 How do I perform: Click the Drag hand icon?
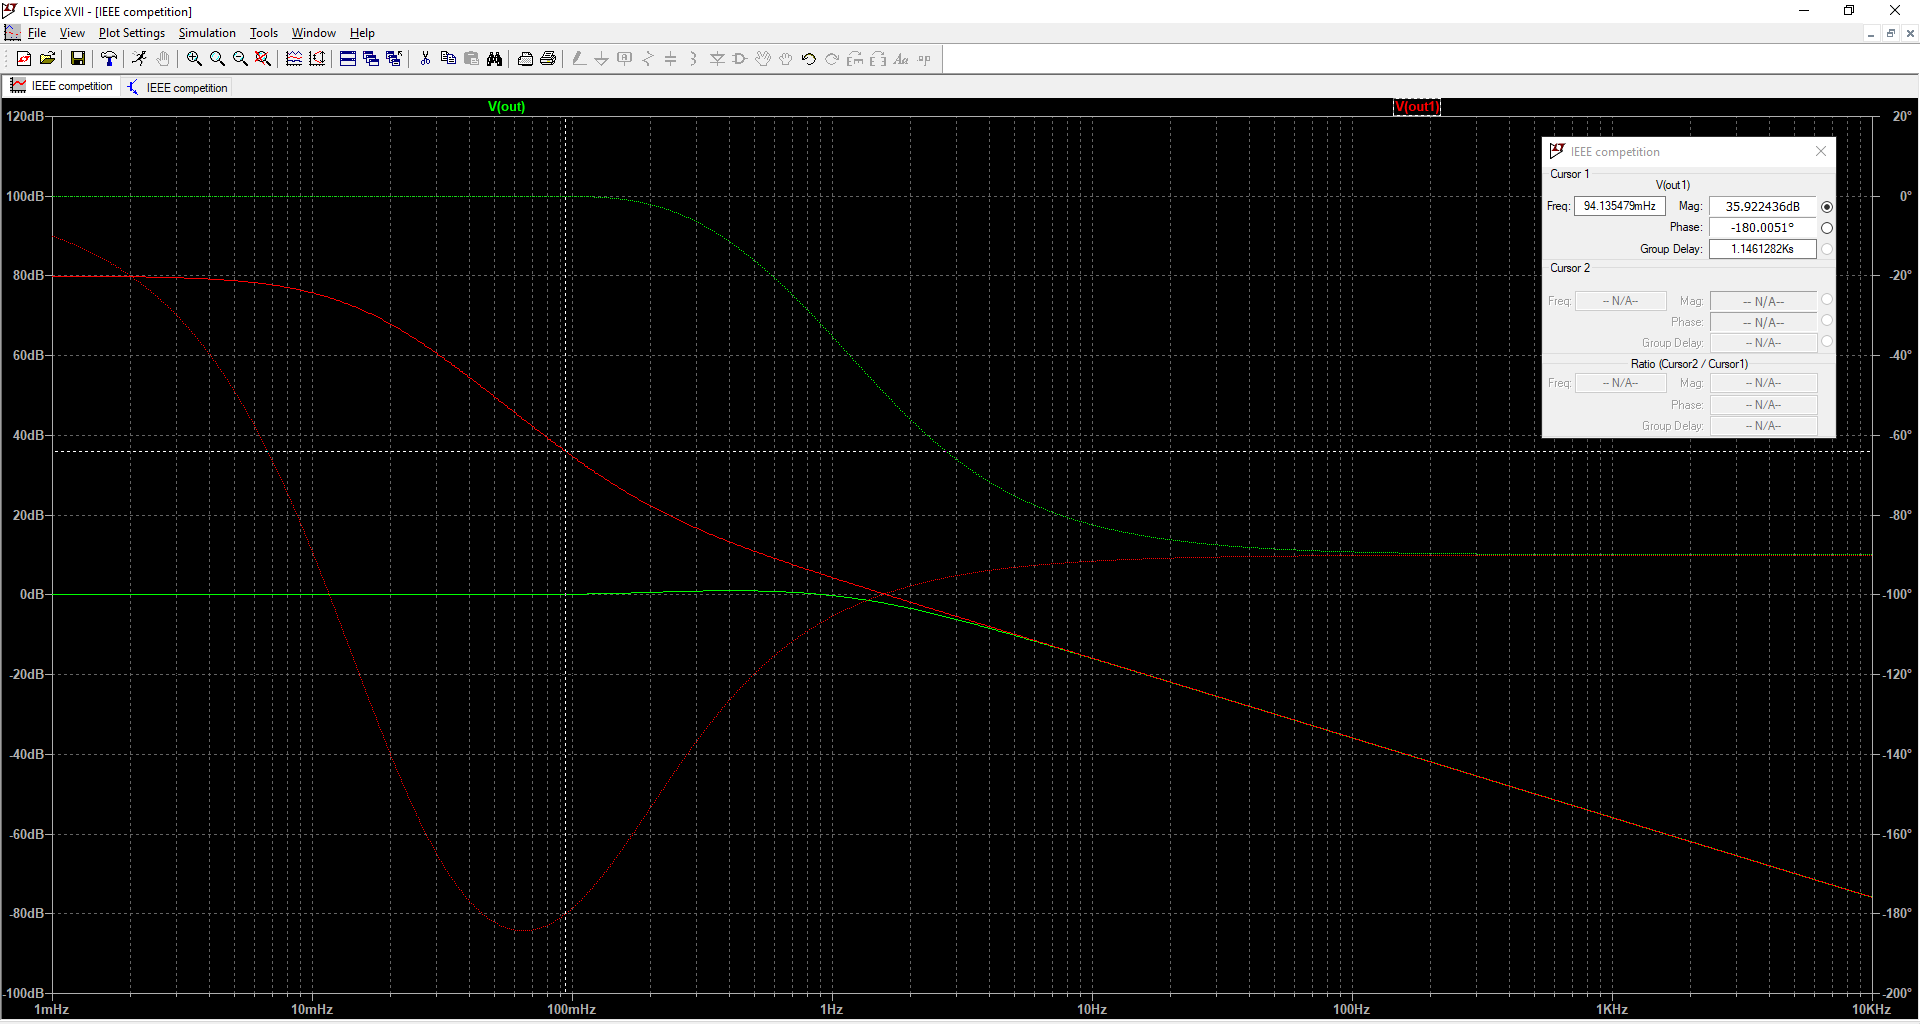coord(786,59)
